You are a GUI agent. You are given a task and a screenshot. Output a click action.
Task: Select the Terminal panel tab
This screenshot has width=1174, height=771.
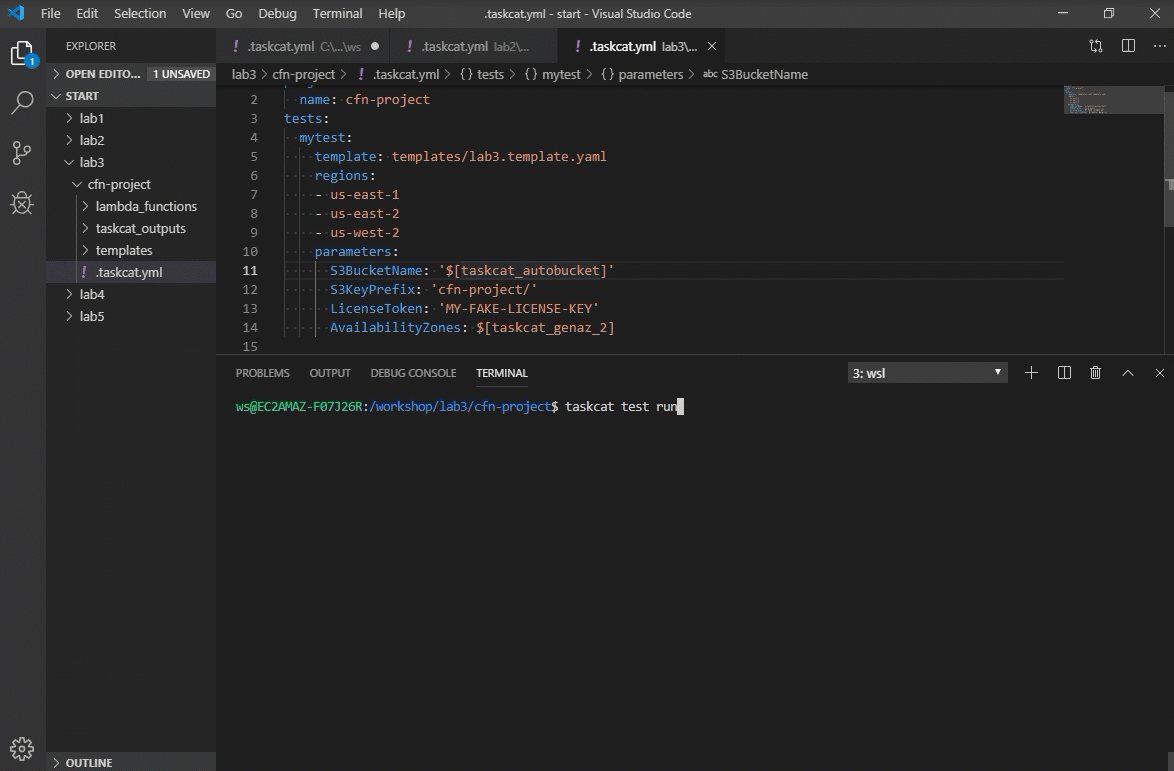click(502, 373)
